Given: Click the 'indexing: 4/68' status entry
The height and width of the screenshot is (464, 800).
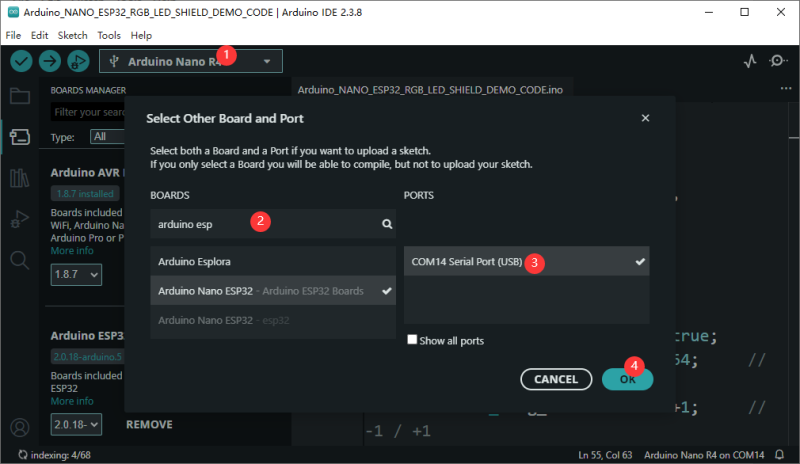Looking at the screenshot, I should (55, 455).
